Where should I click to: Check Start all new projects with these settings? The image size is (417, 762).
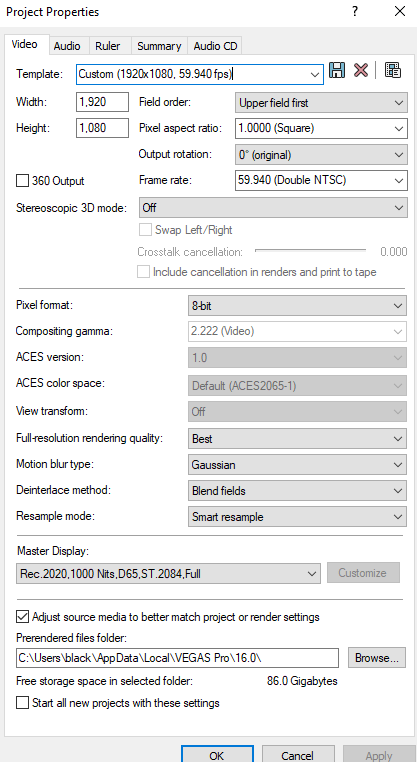22,703
